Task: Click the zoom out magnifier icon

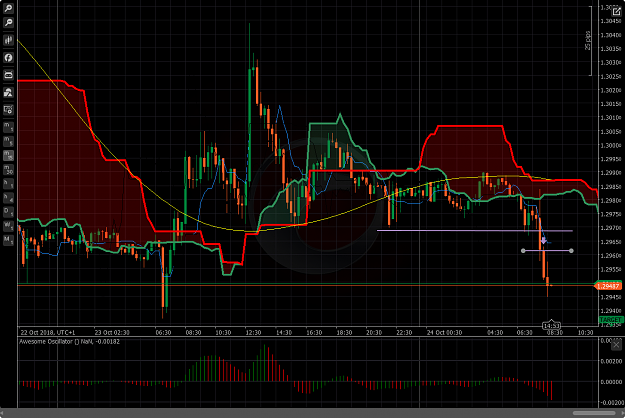Action: click(x=8, y=23)
